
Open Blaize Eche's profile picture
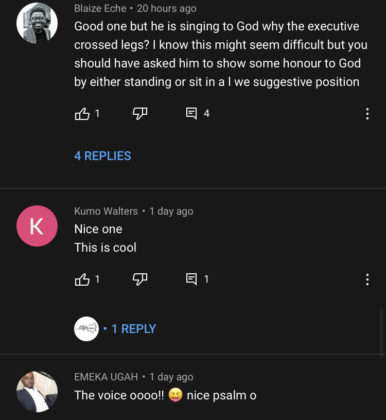[x=37, y=23]
